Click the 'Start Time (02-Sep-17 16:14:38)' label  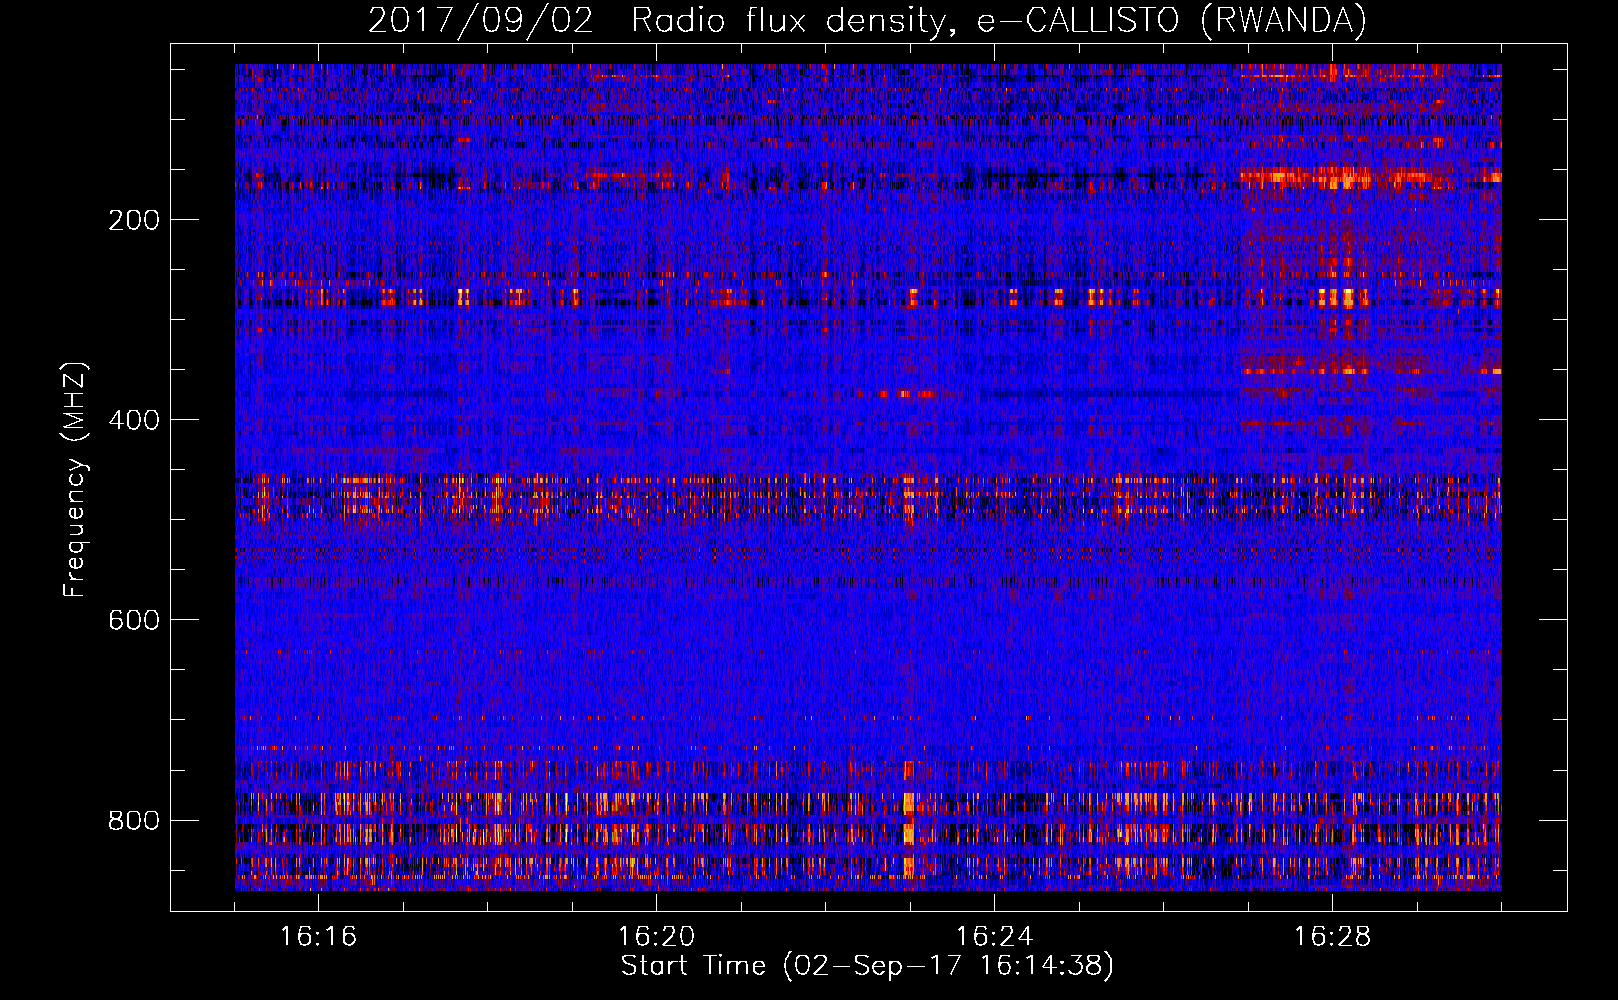click(x=867, y=966)
